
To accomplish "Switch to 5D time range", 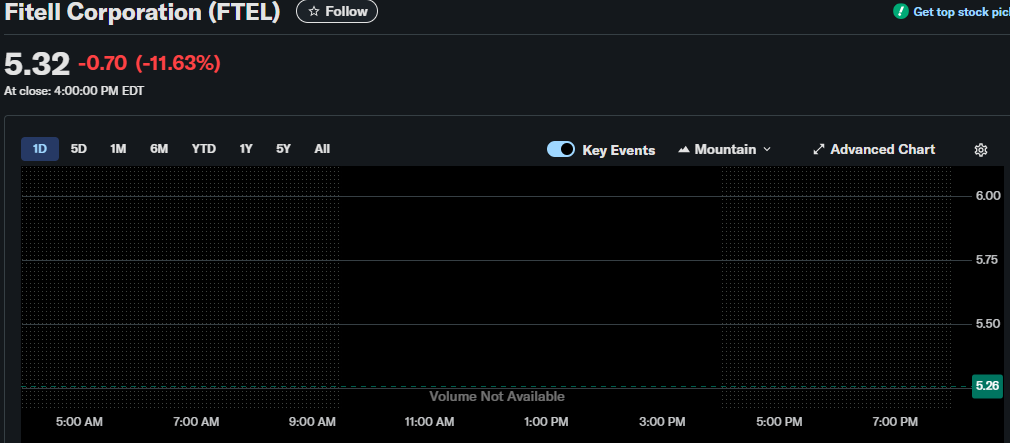I will (79, 149).
